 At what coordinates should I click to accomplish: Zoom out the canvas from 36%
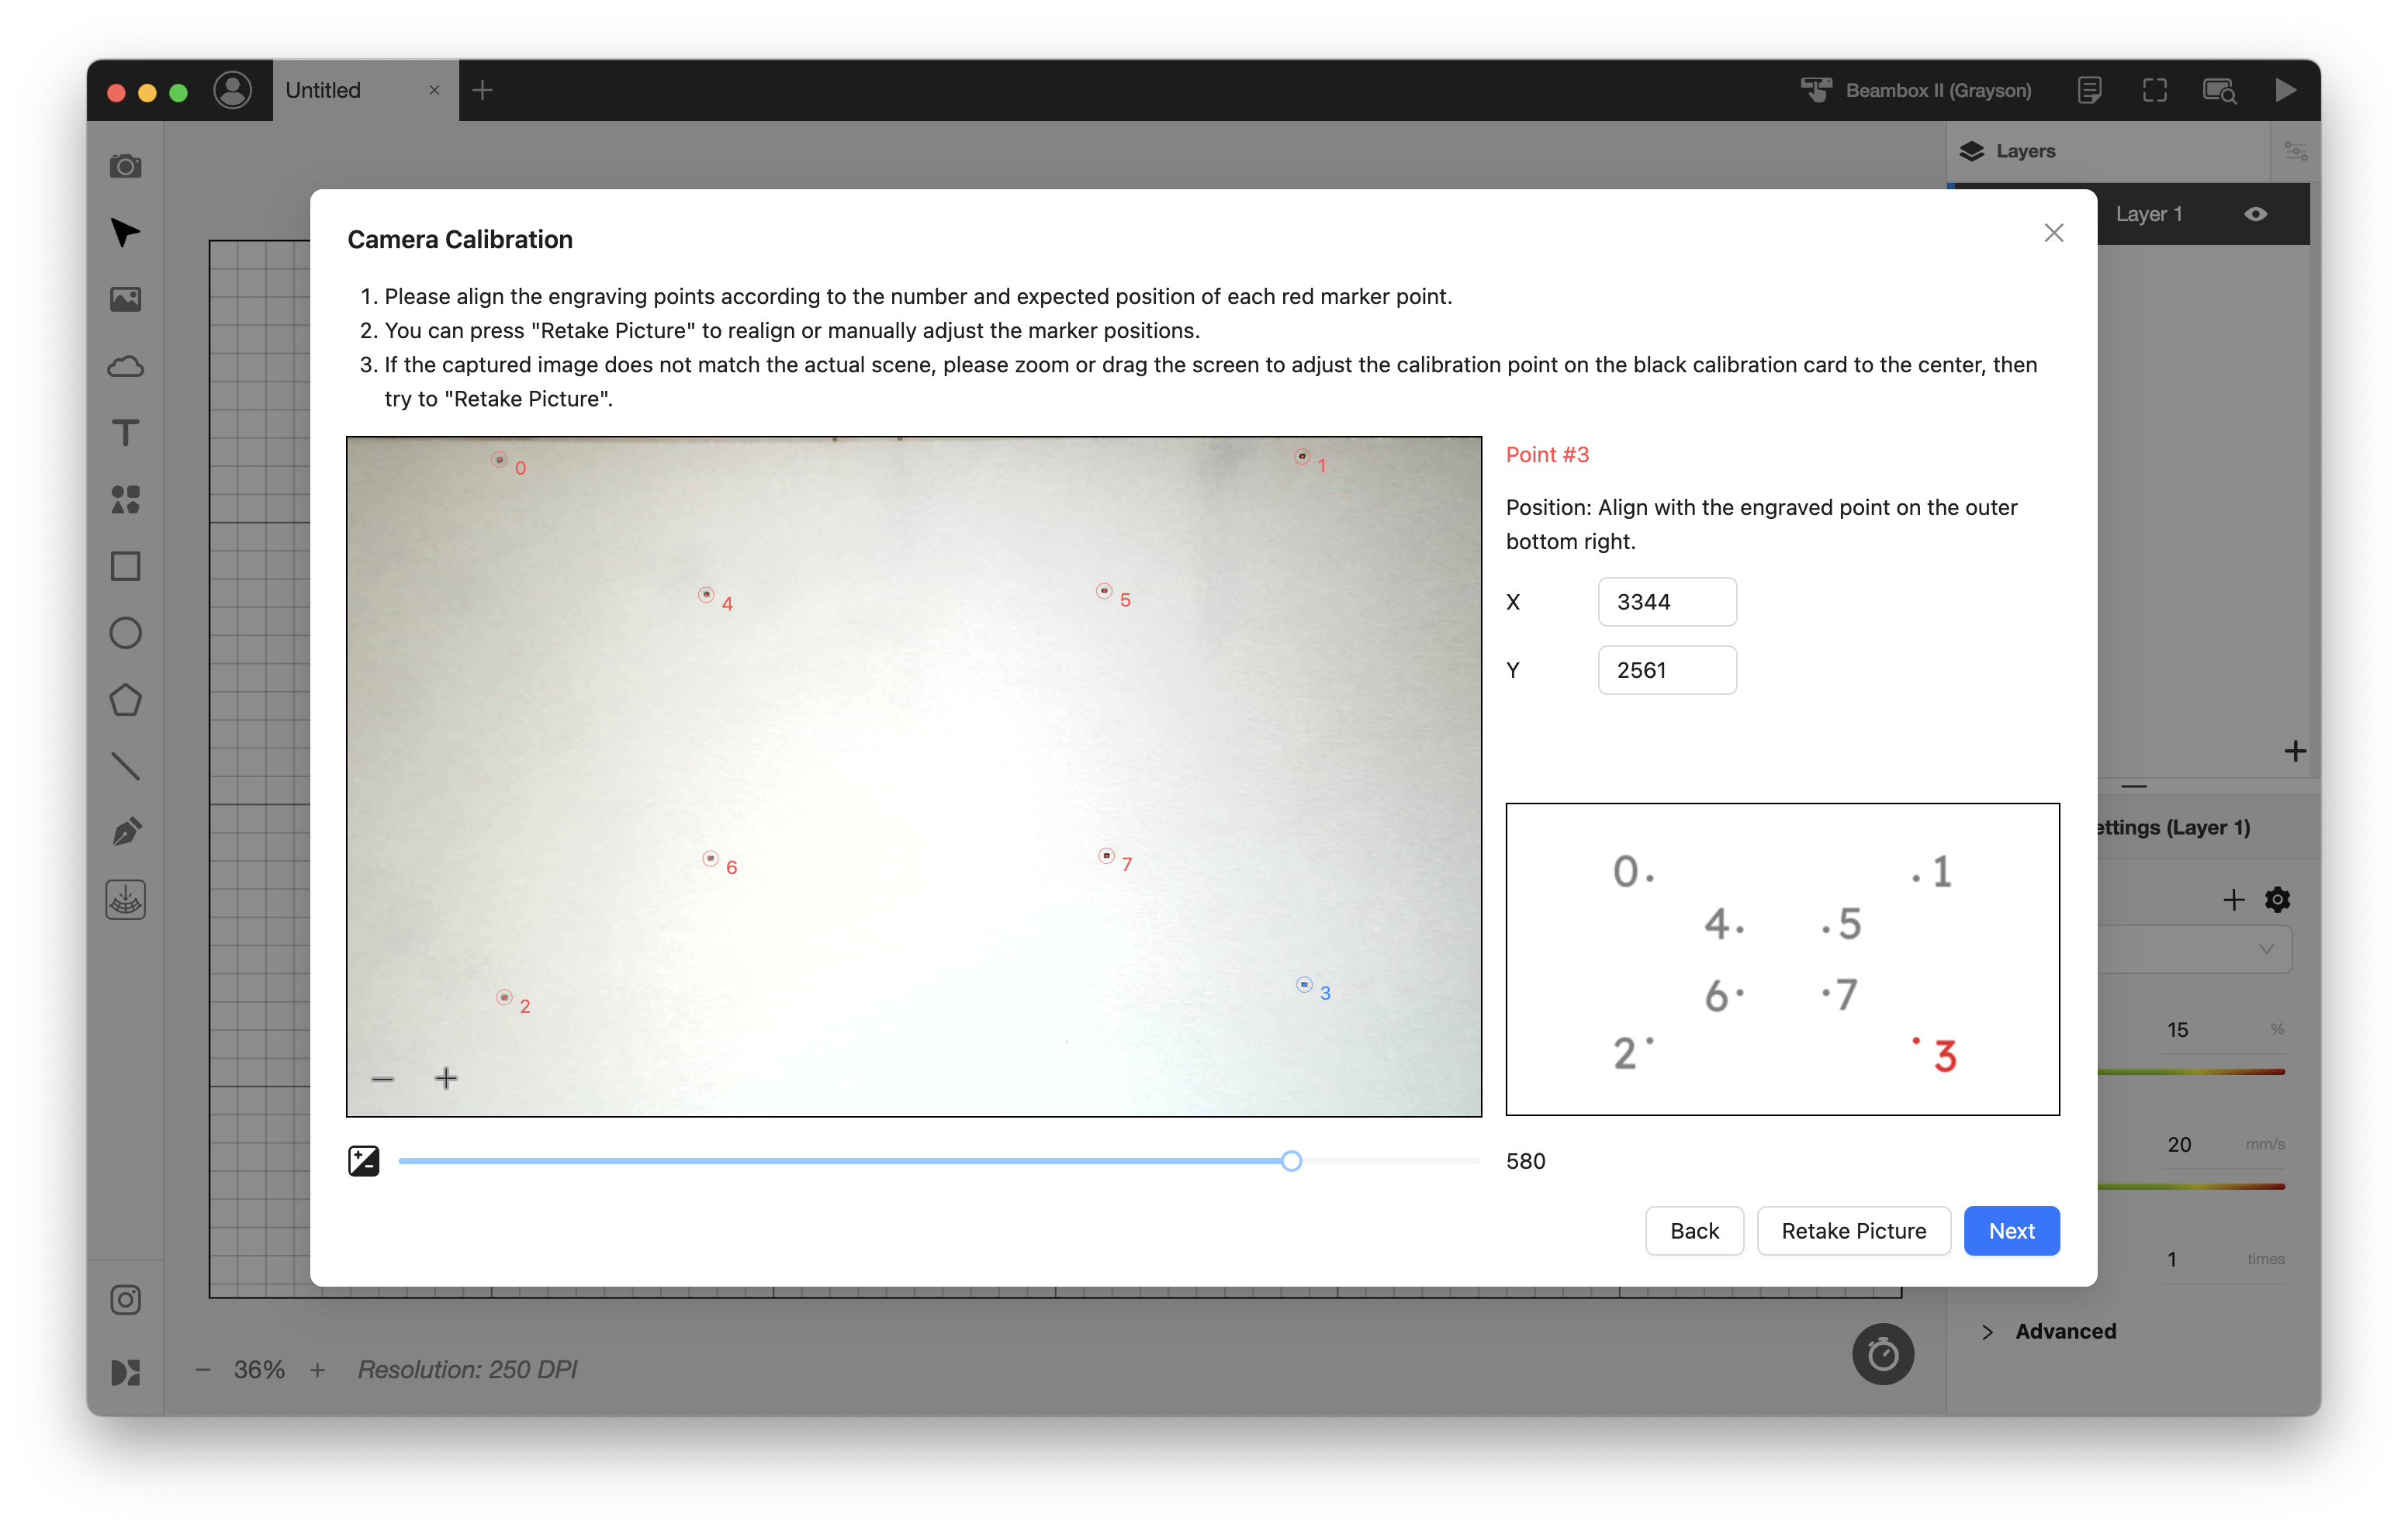pyautogui.click(x=203, y=1369)
